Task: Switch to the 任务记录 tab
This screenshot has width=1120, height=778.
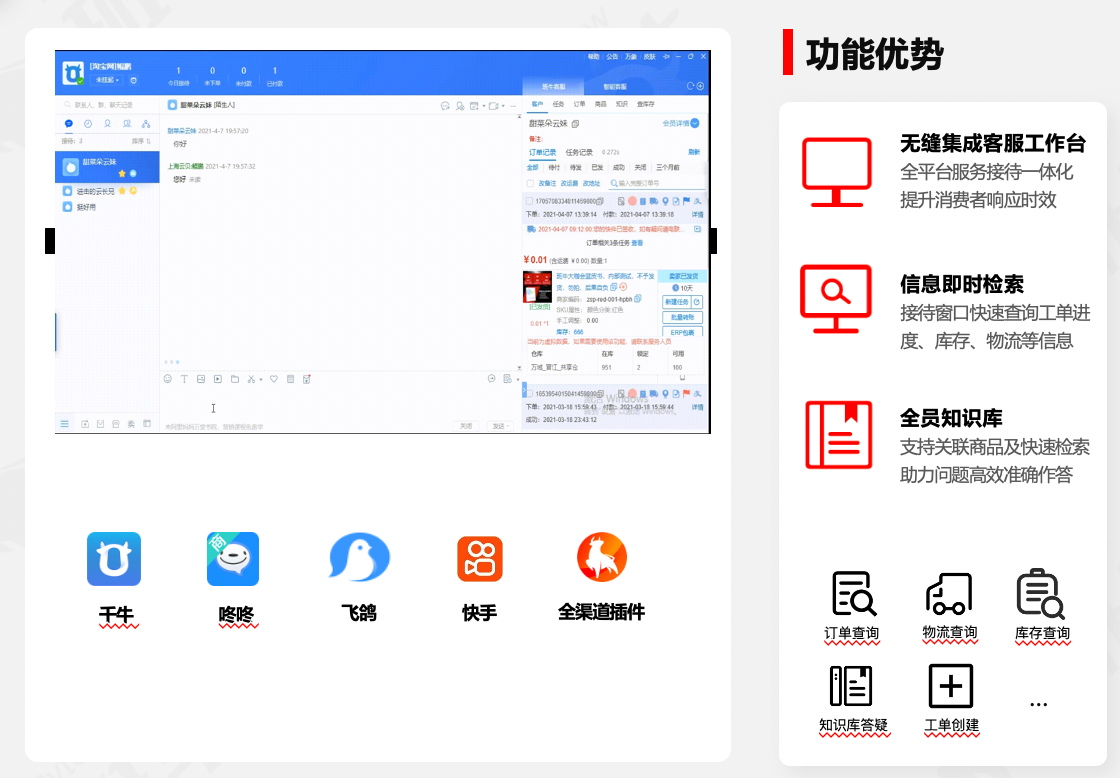Action: click(579, 152)
